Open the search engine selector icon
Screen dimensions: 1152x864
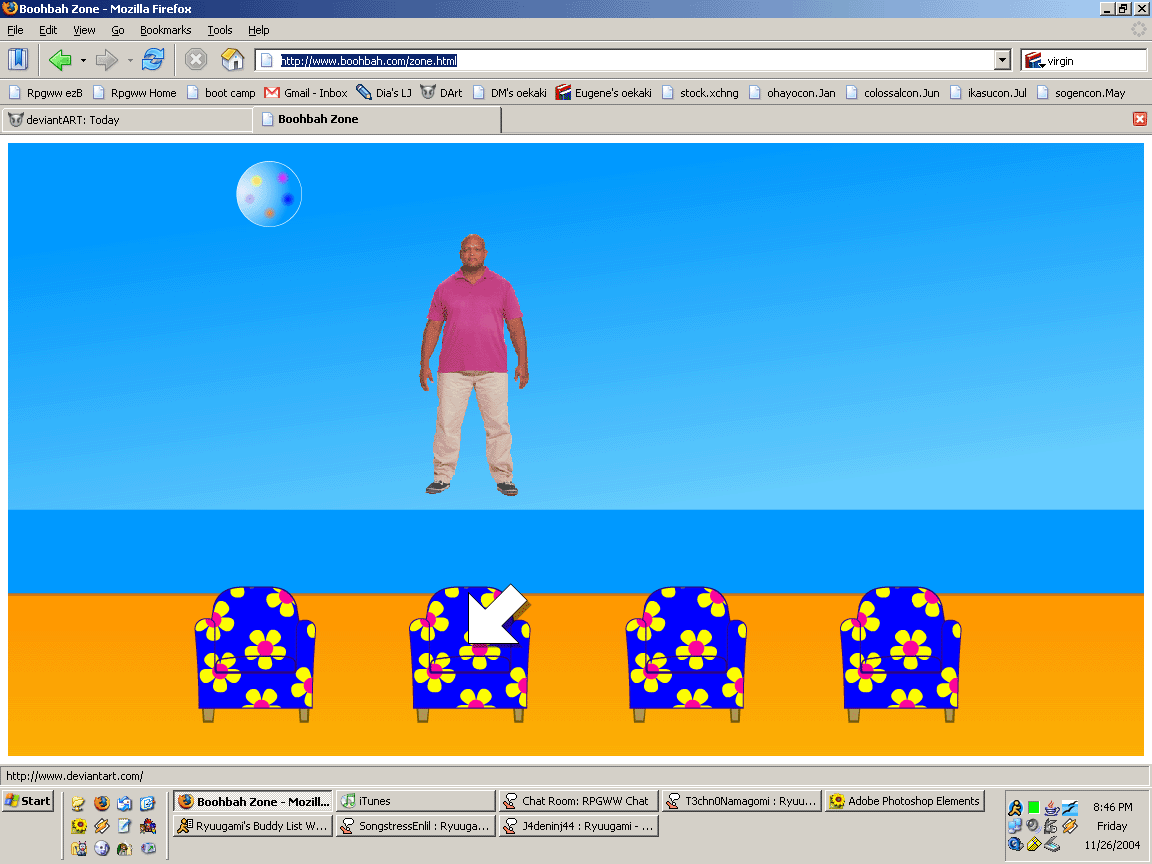(x=1034, y=60)
